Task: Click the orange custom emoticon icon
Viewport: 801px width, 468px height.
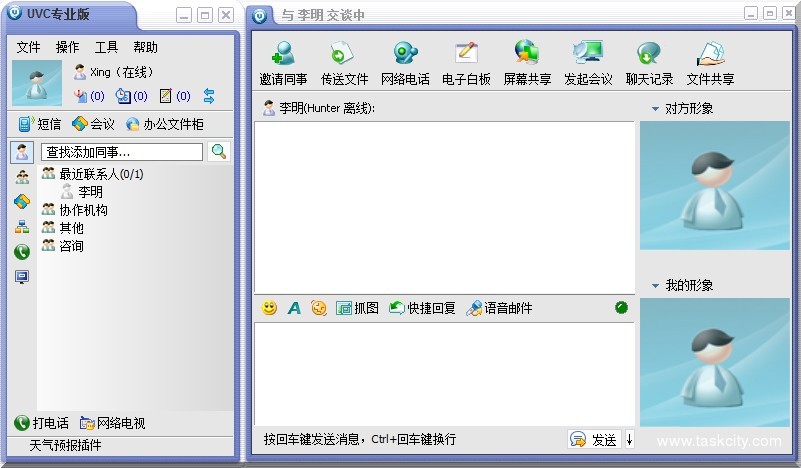Action: click(319, 308)
